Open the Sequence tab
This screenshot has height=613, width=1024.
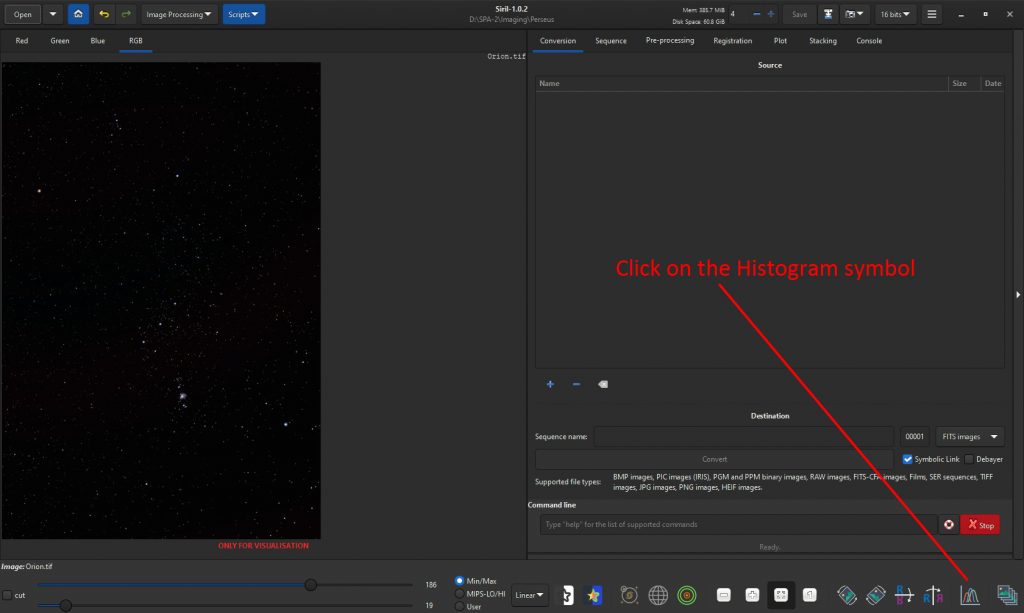pos(611,40)
